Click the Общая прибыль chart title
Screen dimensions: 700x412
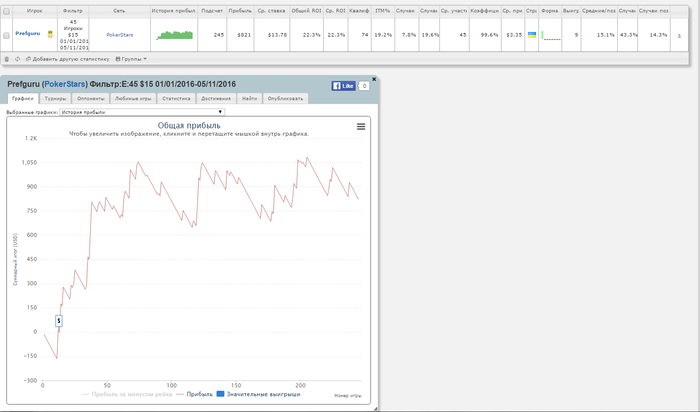(x=189, y=125)
